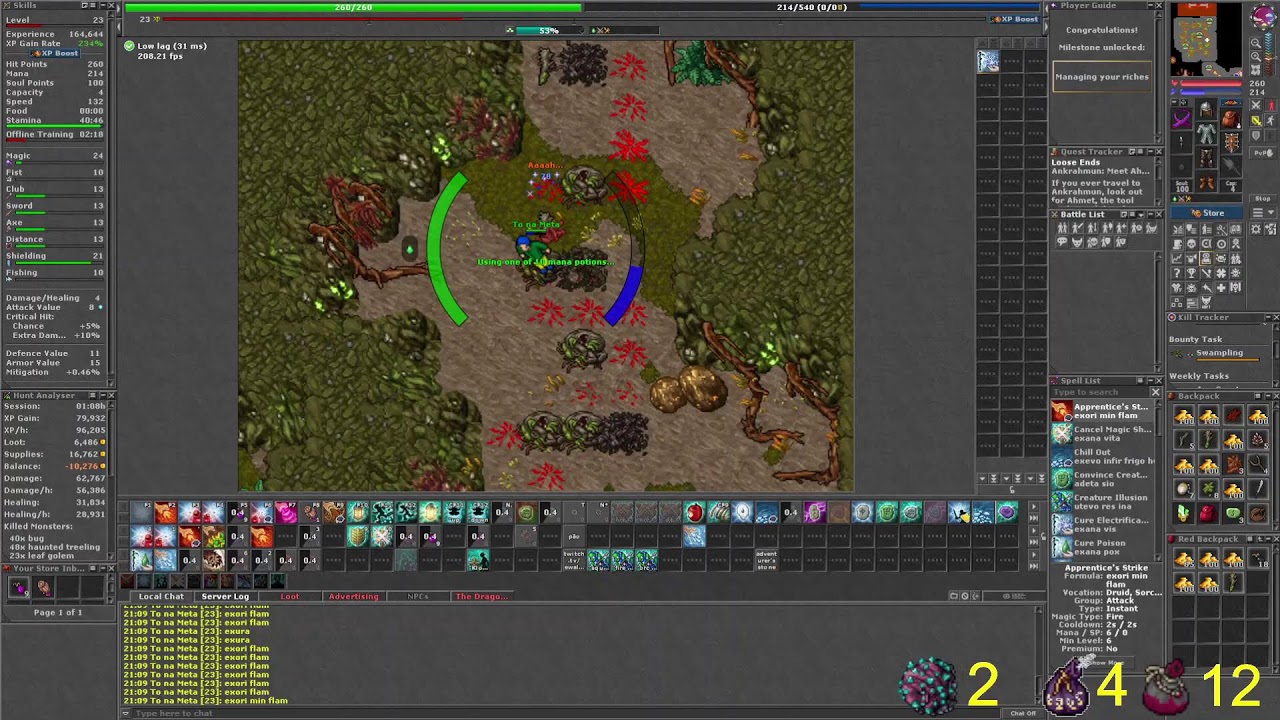Switch to 'The Drago...' chat tab
This screenshot has width=1280, height=720.
tap(482, 596)
